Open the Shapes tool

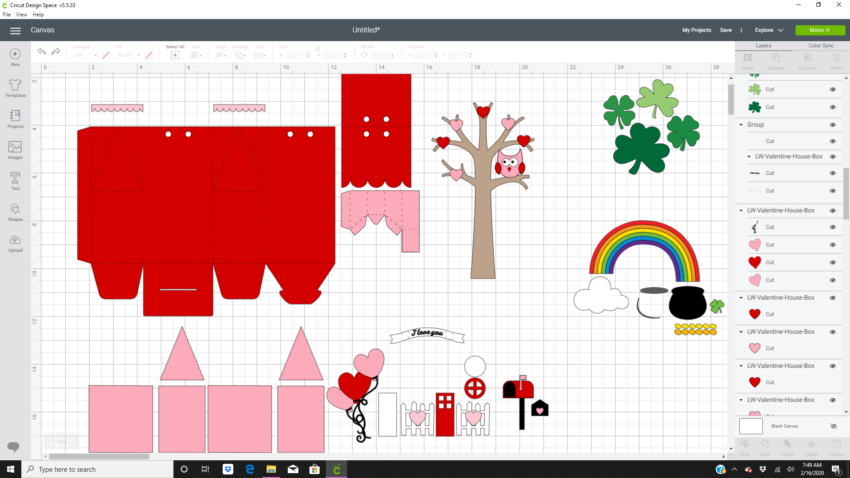tap(15, 211)
